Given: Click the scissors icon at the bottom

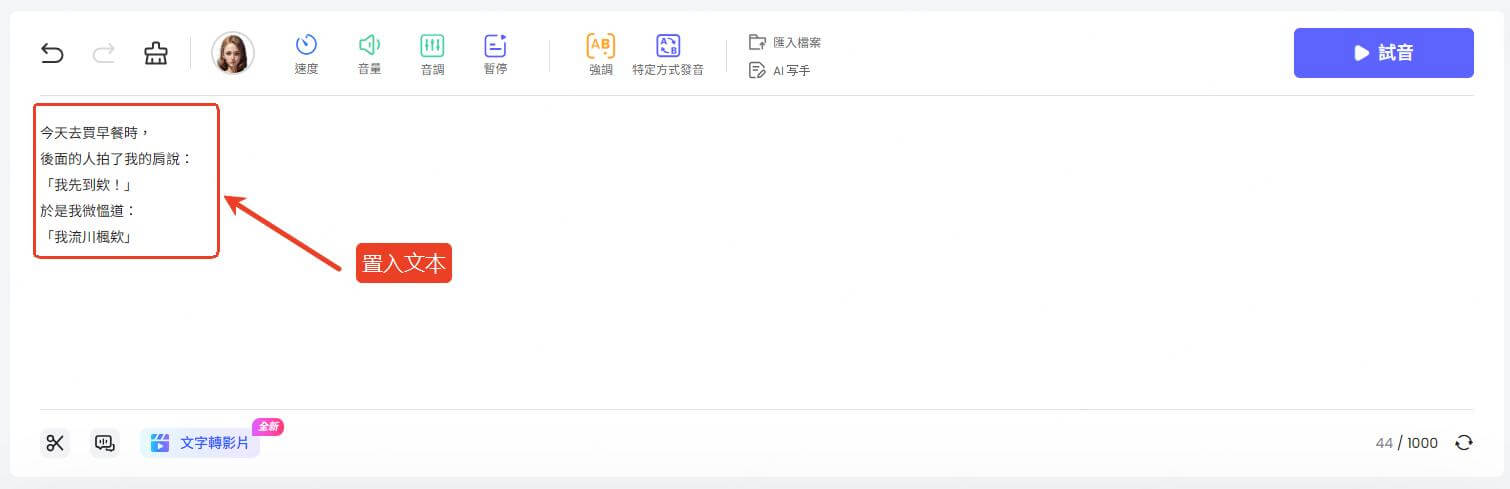Looking at the screenshot, I should [x=55, y=443].
